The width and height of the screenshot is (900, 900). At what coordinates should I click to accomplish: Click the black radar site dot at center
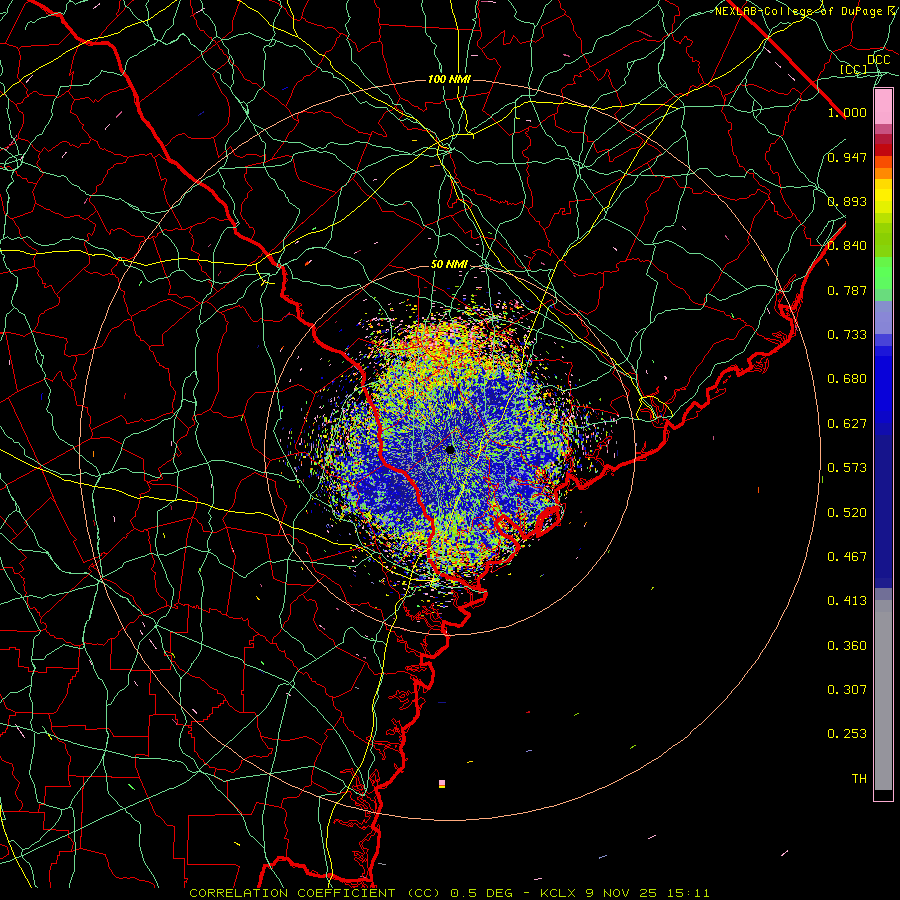coord(450,449)
